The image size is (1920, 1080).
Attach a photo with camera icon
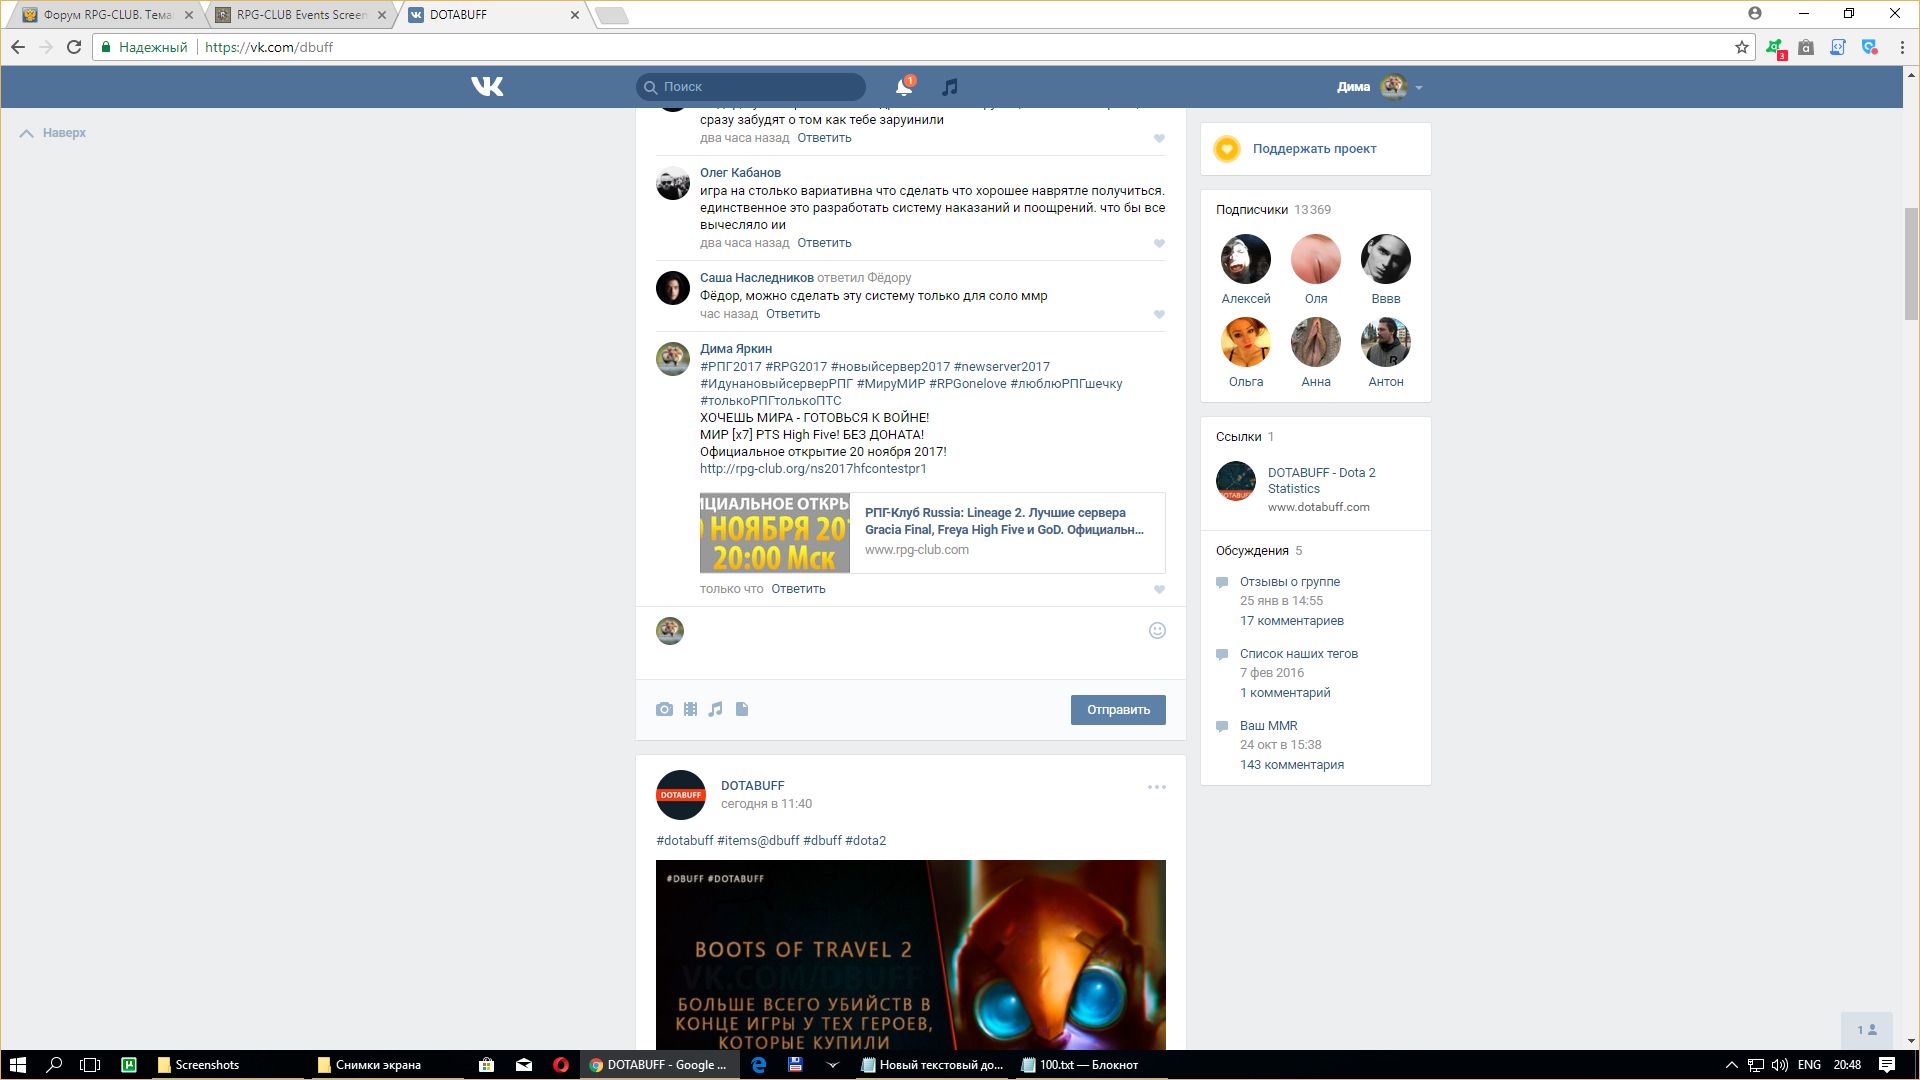664,709
